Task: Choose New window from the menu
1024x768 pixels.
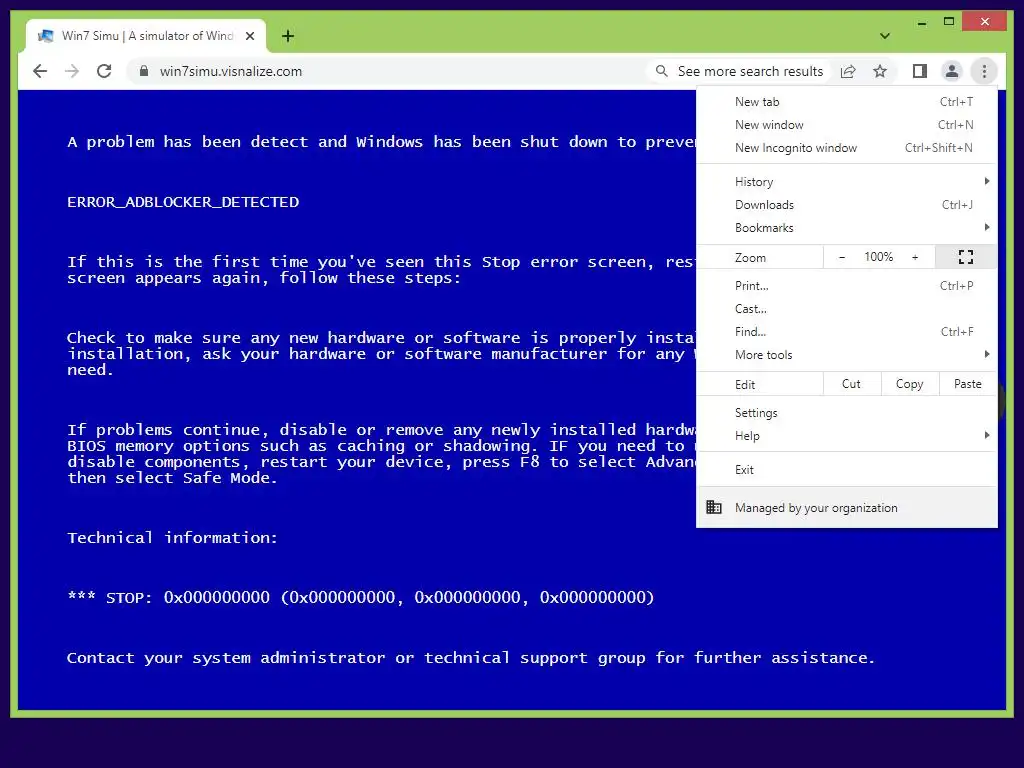Action: click(847, 125)
